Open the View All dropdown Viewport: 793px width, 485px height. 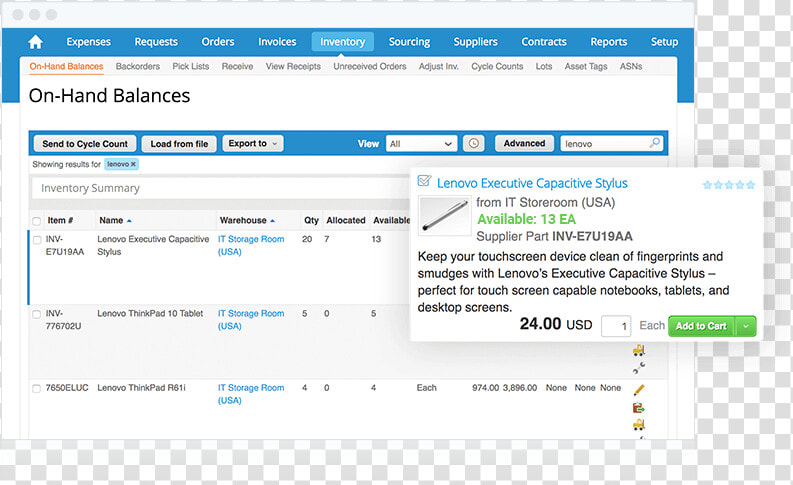[421, 144]
